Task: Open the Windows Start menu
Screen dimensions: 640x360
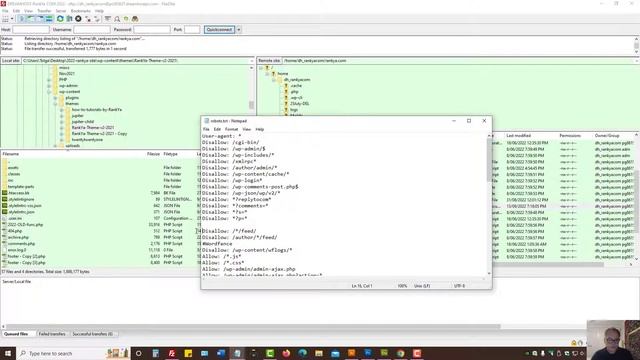Action: click(x=8, y=353)
